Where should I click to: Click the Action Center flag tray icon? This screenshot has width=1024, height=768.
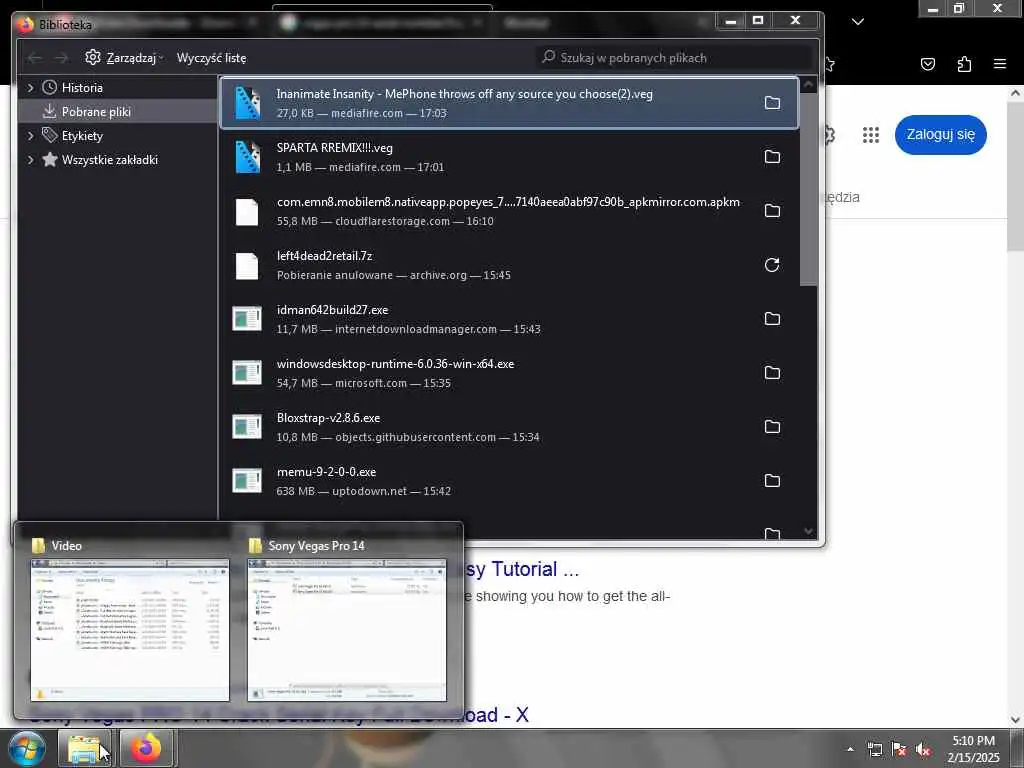pyautogui.click(x=899, y=750)
